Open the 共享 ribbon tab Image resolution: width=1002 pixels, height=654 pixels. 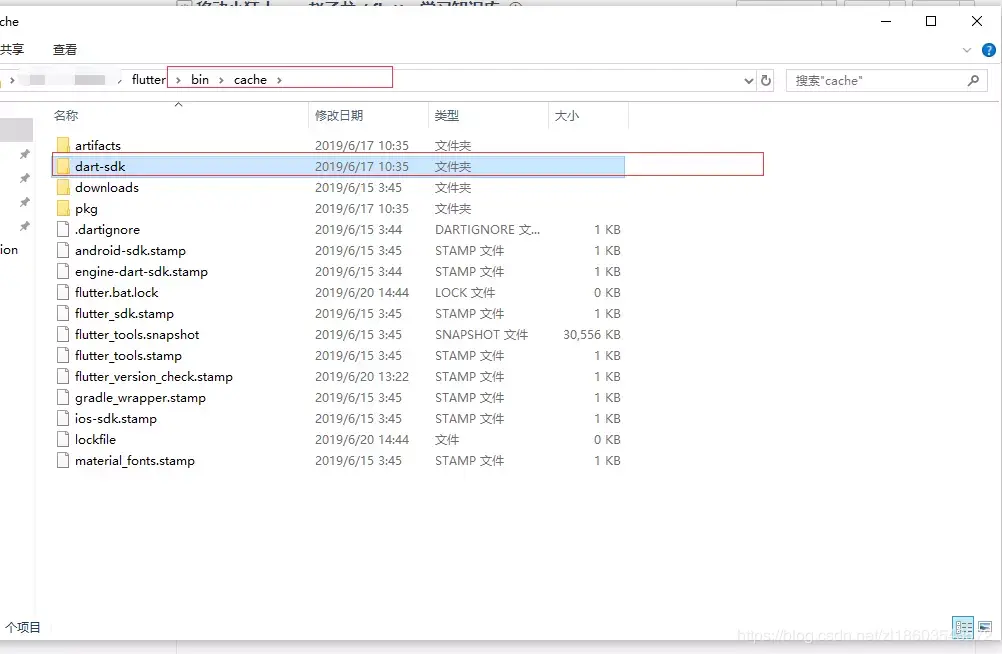pyautogui.click(x=12, y=49)
